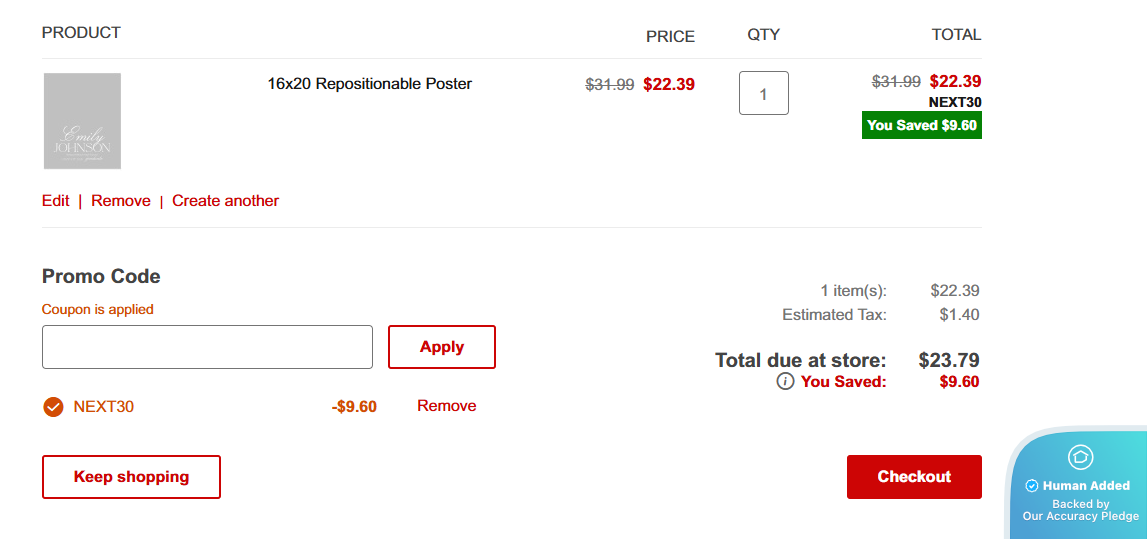Click the quantity box showing 1

coord(764,94)
